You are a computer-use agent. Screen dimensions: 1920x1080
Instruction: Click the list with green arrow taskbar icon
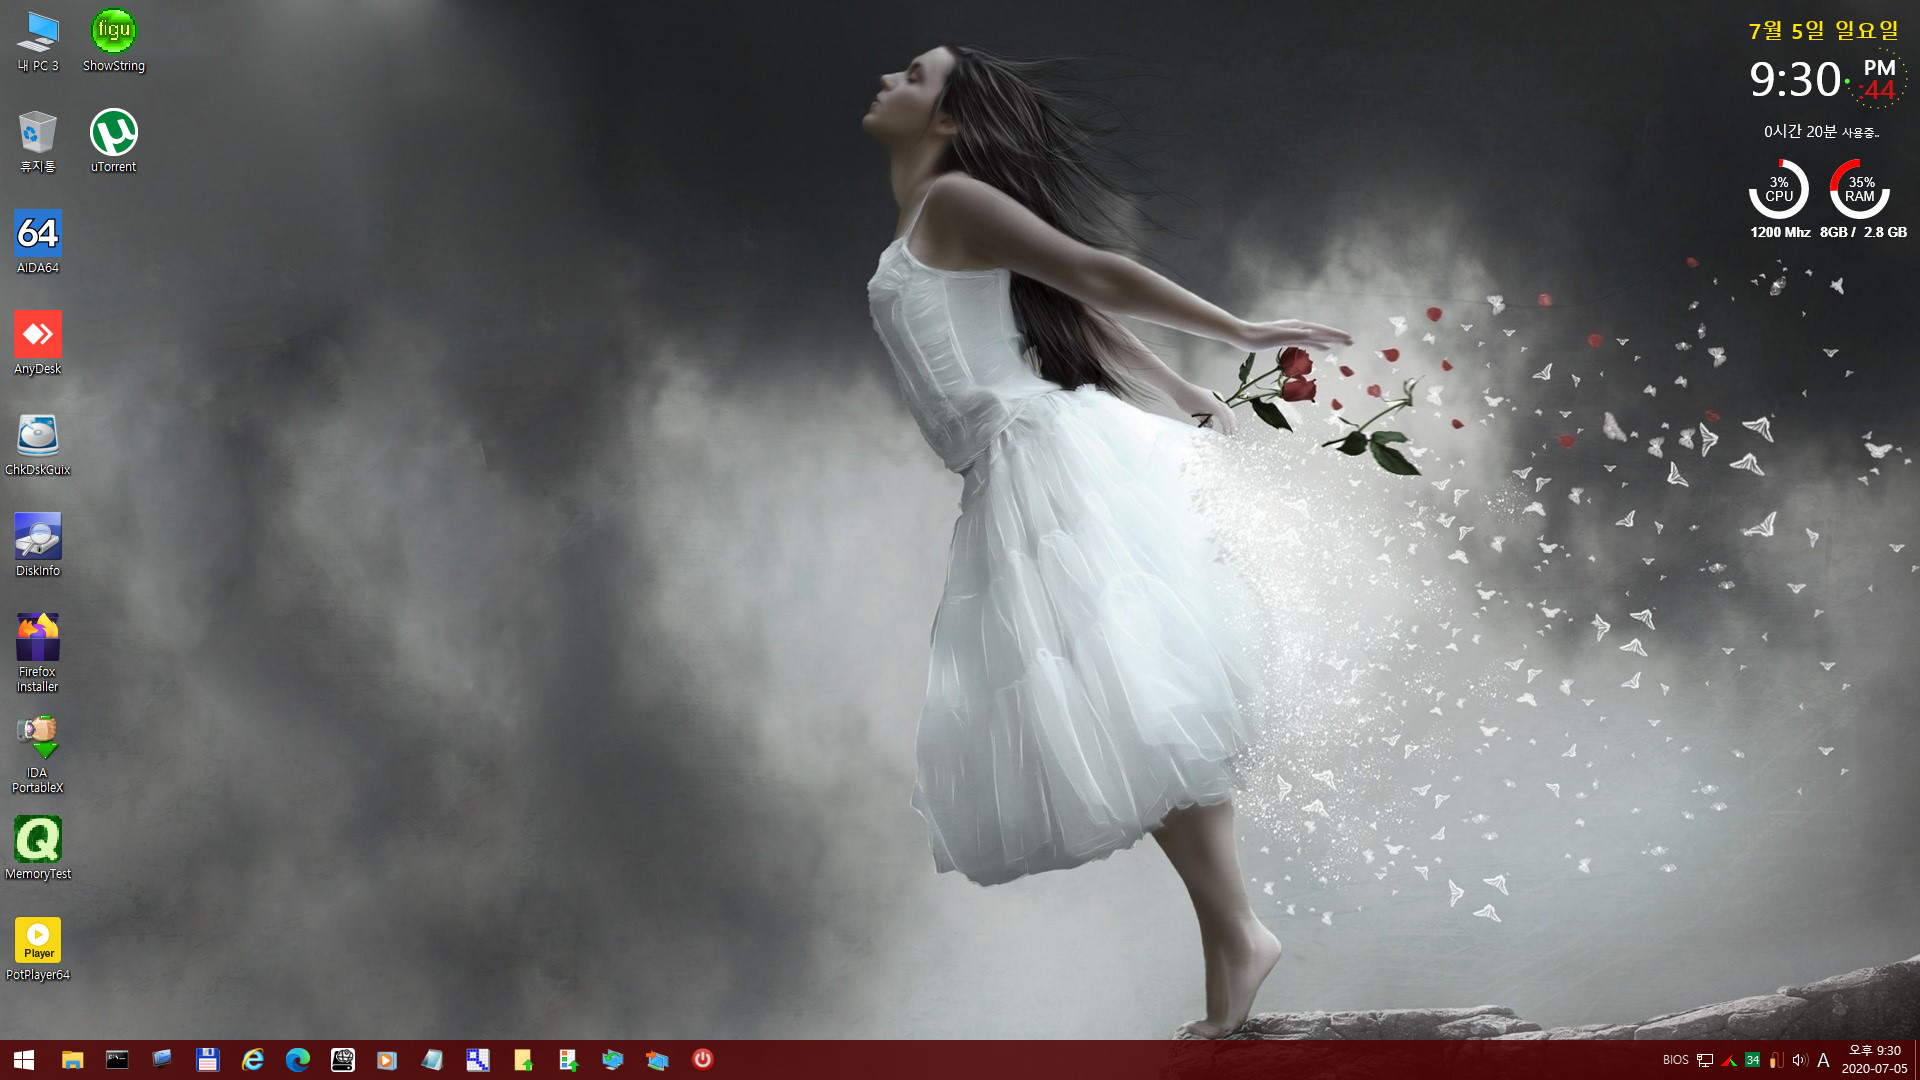(568, 1060)
